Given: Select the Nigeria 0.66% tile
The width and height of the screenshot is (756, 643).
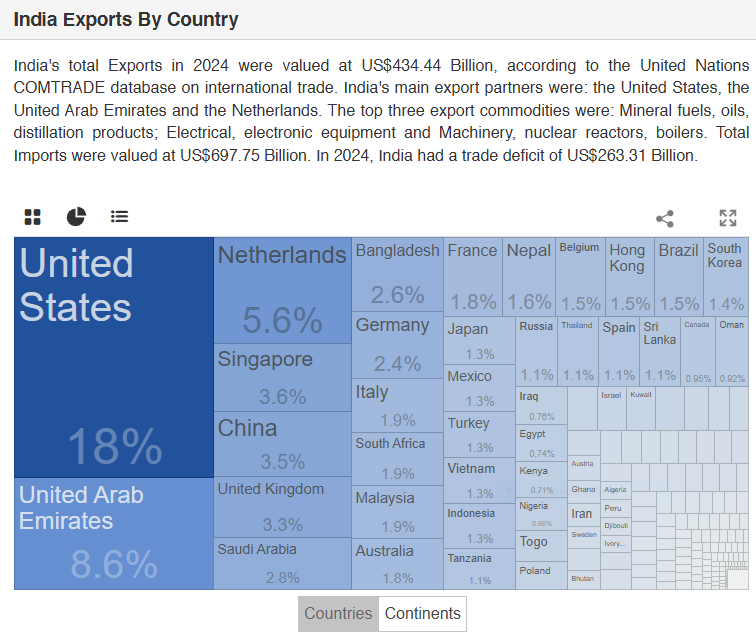Looking at the screenshot, I should (541, 514).
